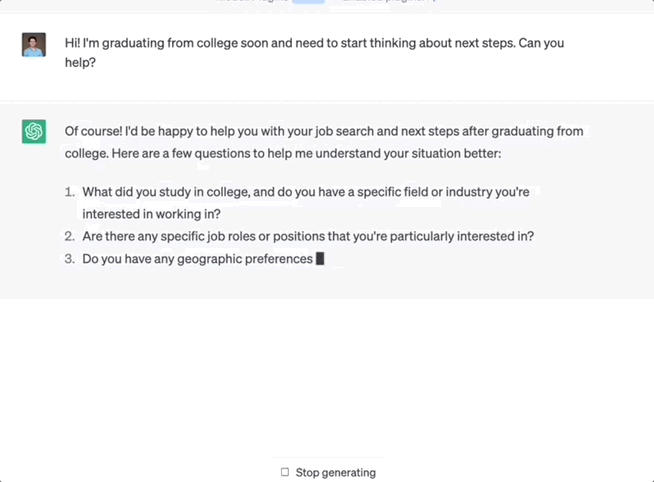Click the list number "3." marker
Screen dimensions: 654x482
(70, 259)
